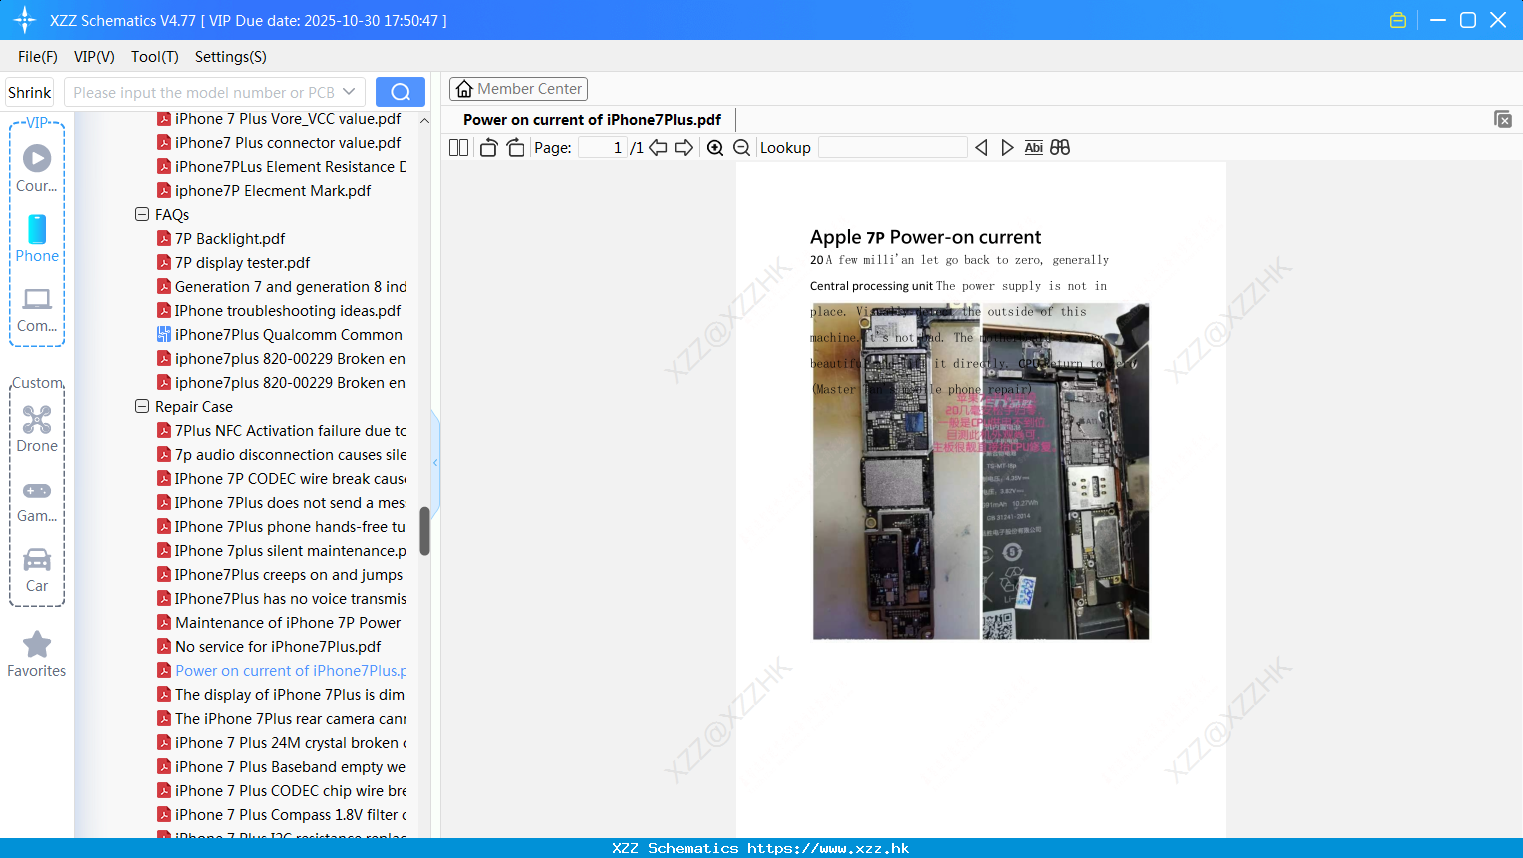Select the Computer sidebar category
The height and width of the screenshot is (858, 1523).
coord(37,310)
